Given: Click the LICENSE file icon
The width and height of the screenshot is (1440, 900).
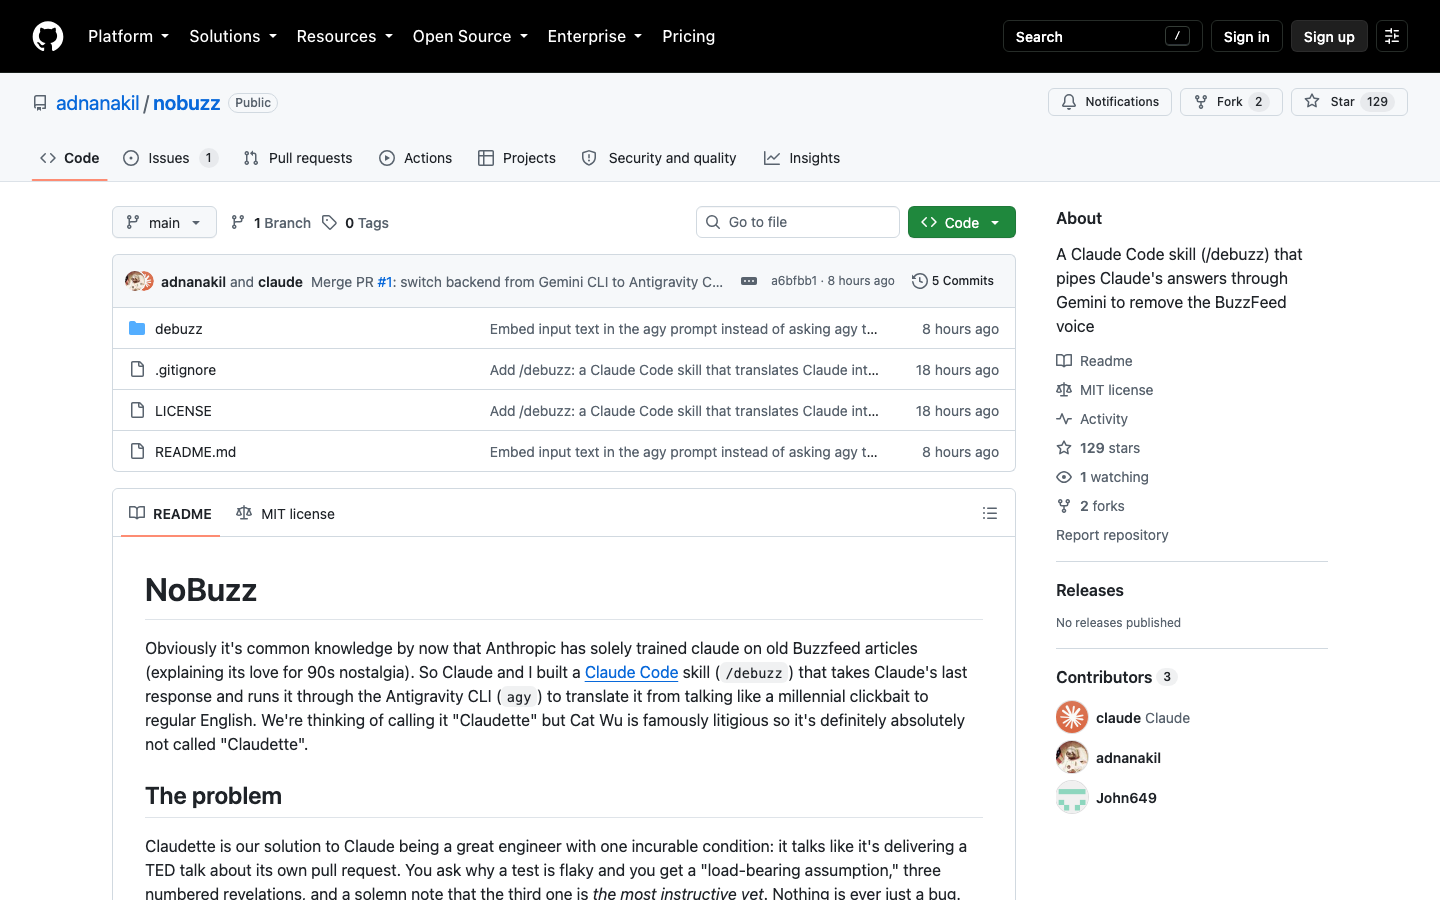Looking at the screenshot, I should click(137, 410).
